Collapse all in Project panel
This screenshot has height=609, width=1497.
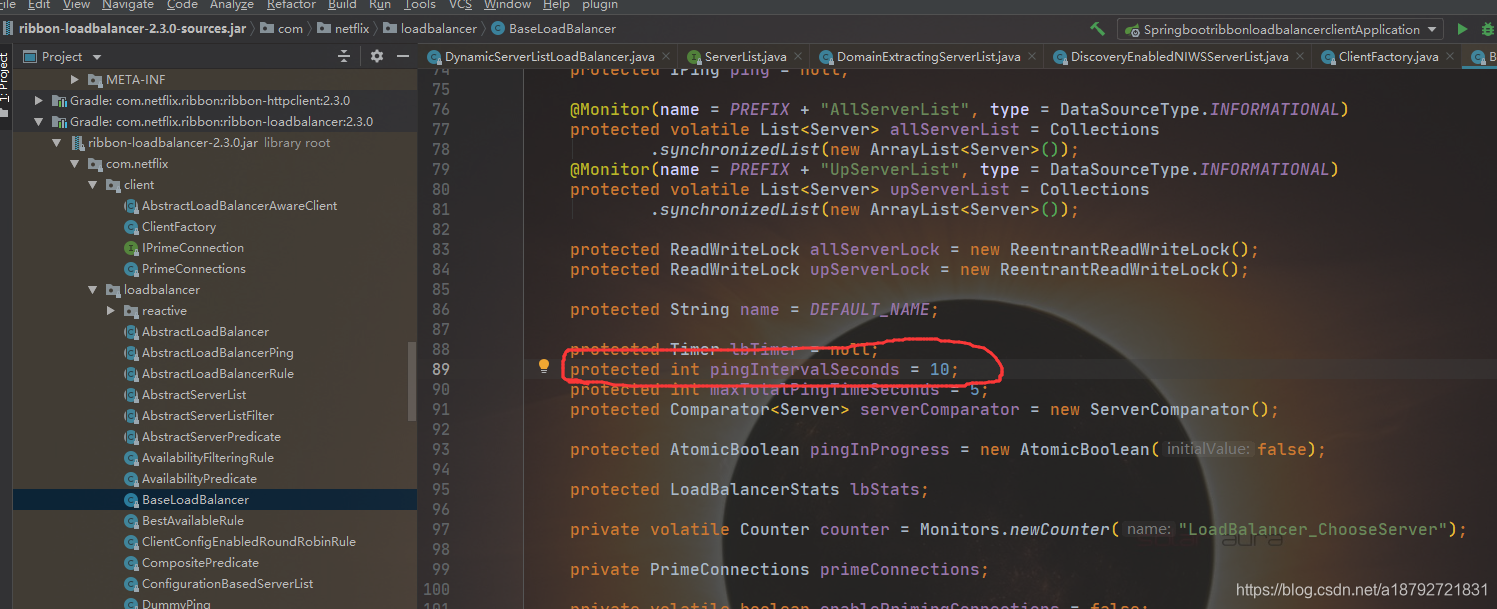(345, 57)
